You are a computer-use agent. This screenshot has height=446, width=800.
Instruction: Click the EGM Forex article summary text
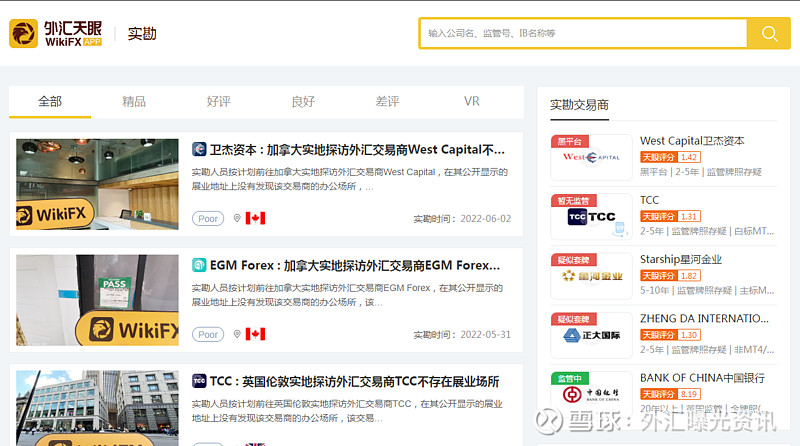[347, 295]
